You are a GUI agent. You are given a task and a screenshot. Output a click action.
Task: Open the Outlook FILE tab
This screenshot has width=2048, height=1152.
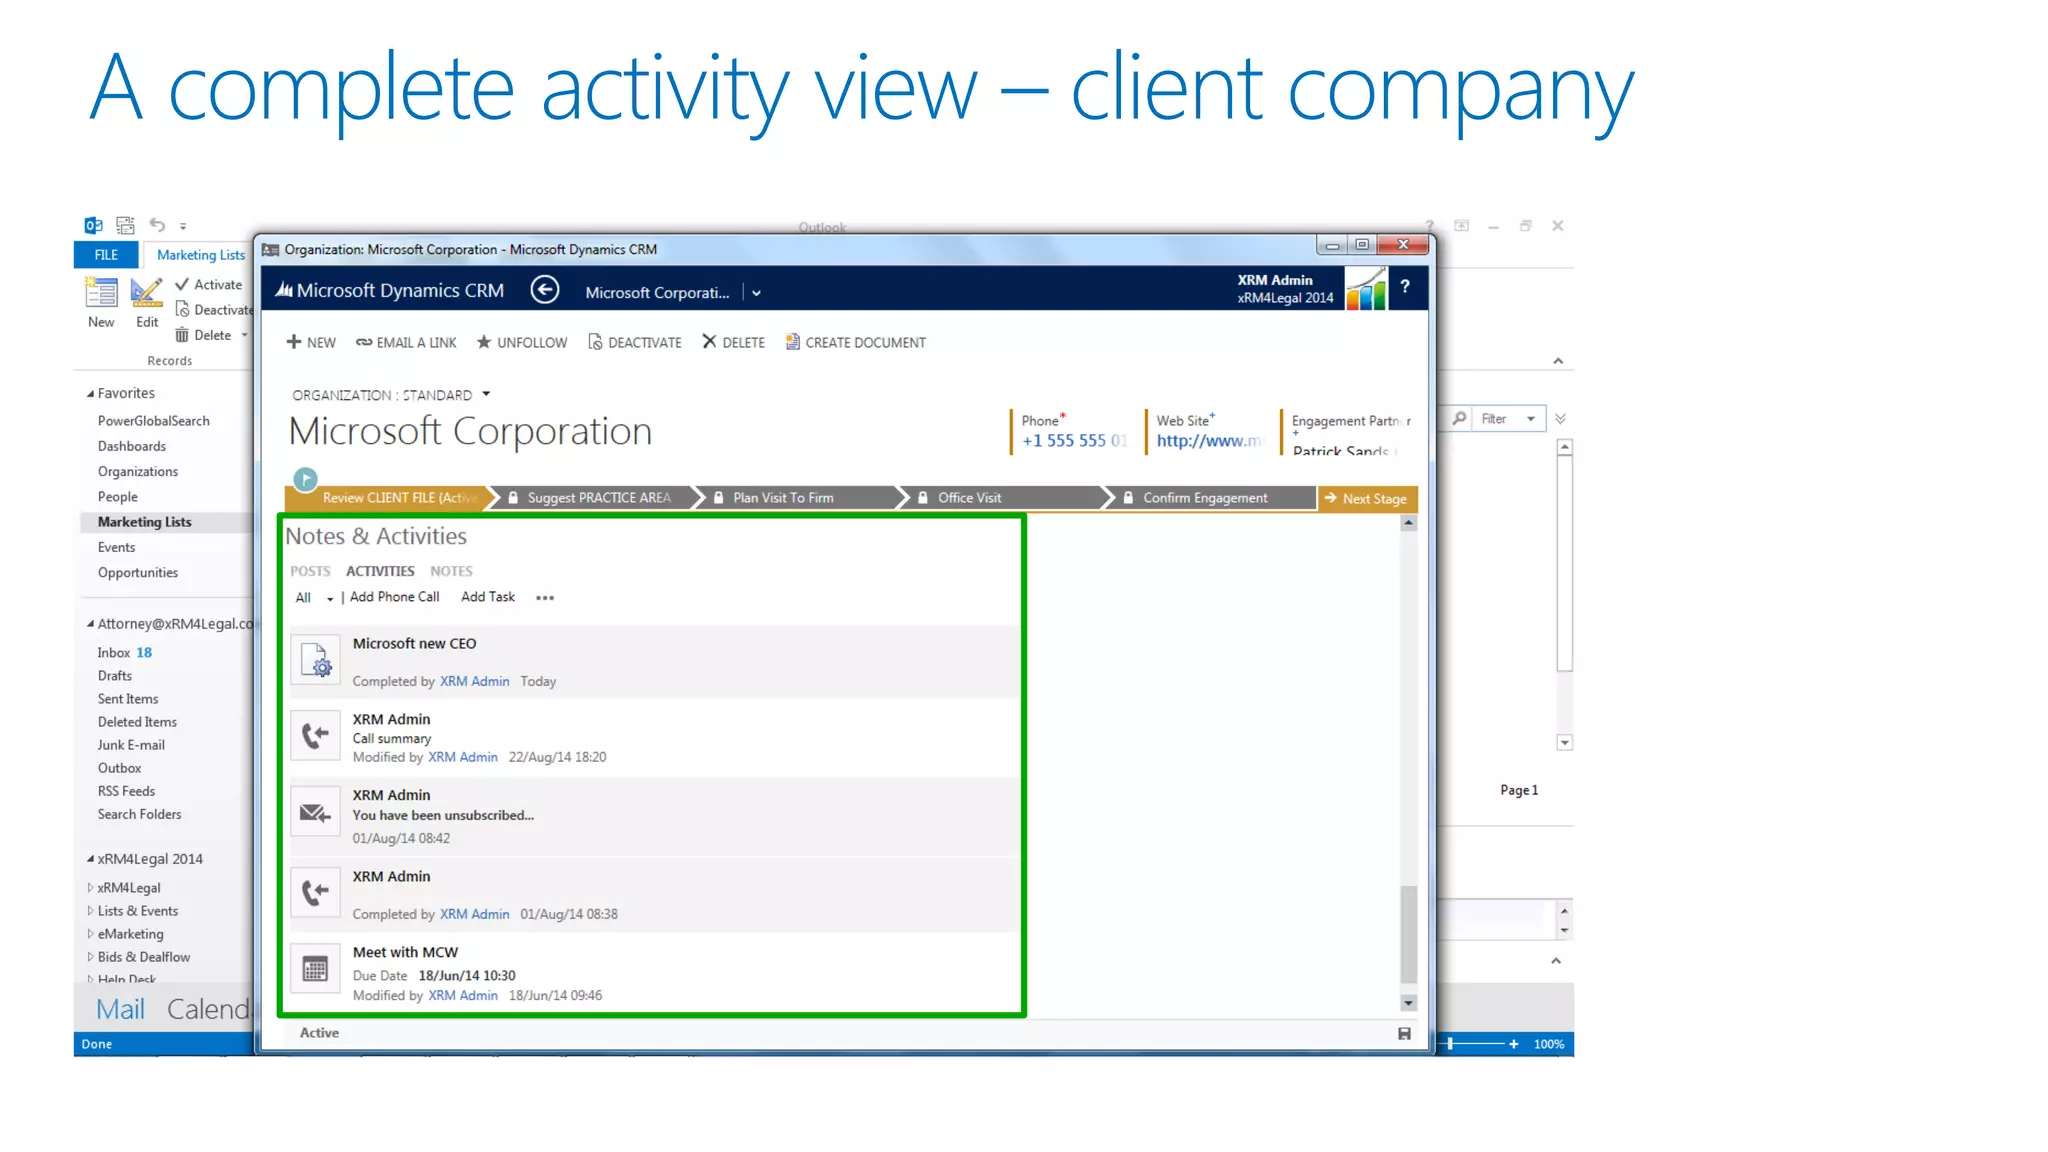click(106, 255)
